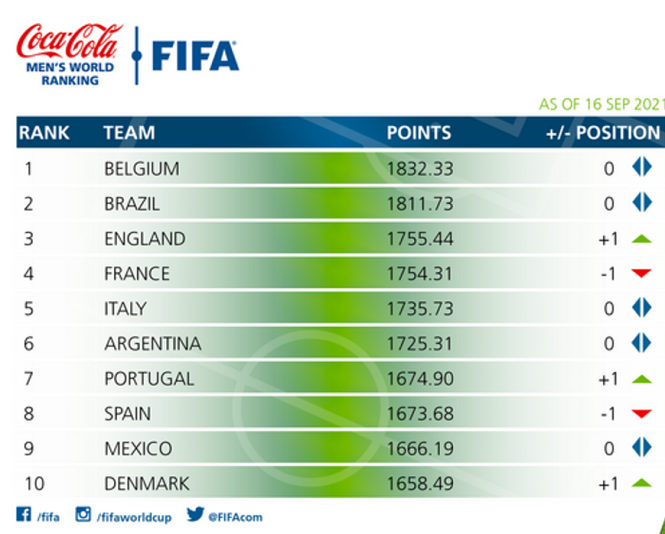Click France's red down arrow

tap(641, 273)
